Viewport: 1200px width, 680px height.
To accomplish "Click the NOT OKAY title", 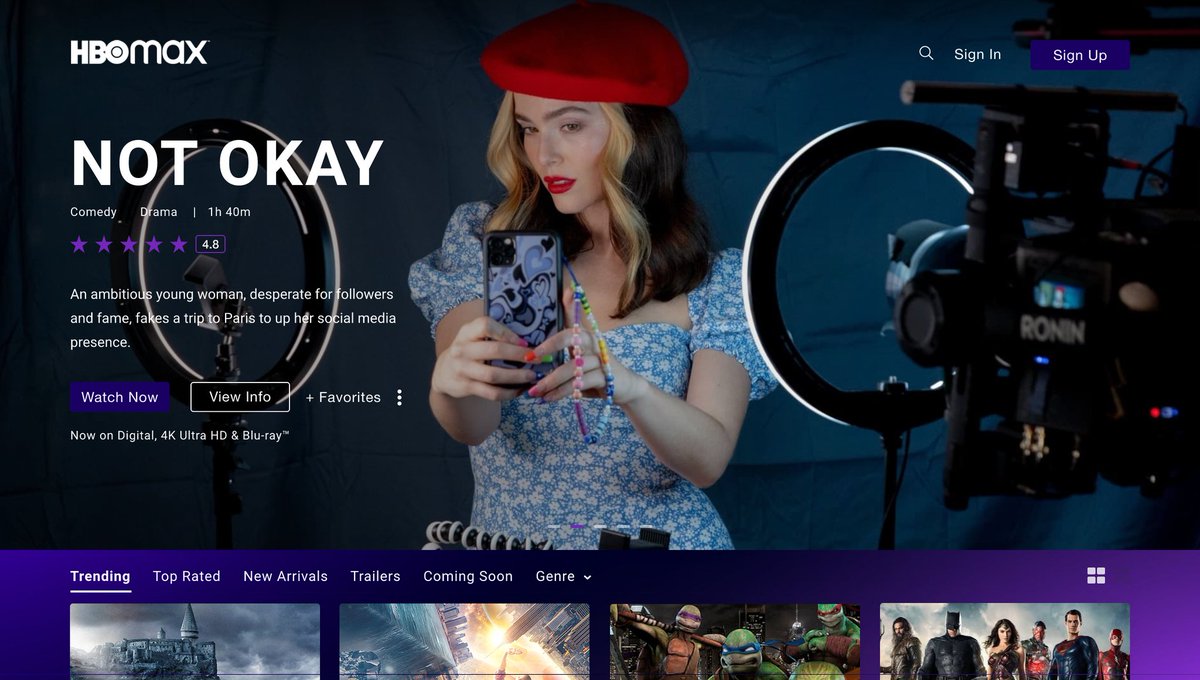I will pos(227,163).
